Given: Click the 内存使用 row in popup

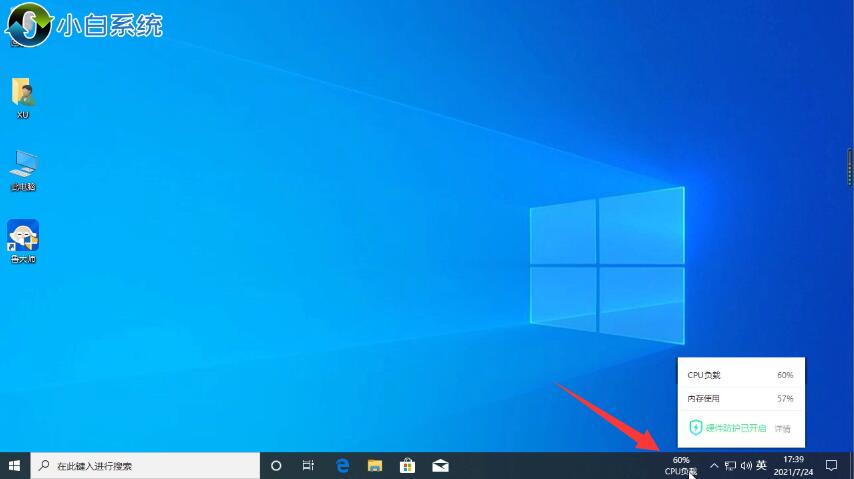Looking at the screenshot, I should click(741, 399).
